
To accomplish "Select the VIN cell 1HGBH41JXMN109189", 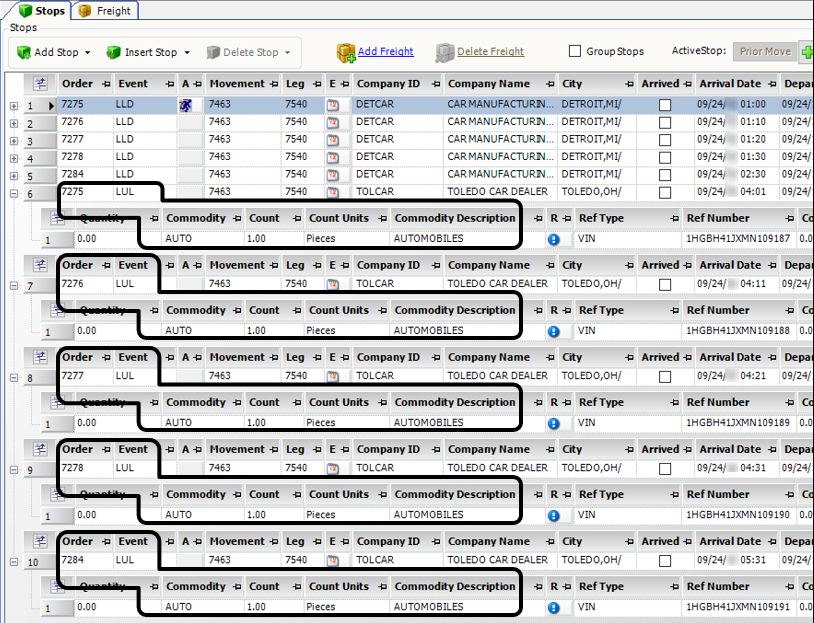I will pyautogui.click(x=738, y=423).
